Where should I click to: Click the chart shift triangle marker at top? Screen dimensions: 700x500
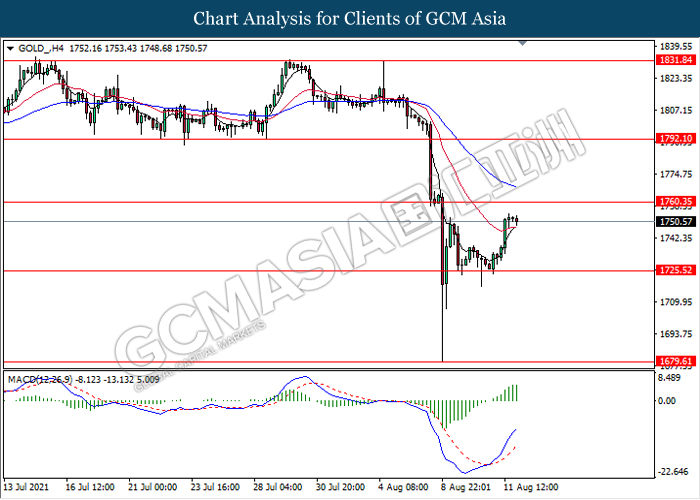522,43
